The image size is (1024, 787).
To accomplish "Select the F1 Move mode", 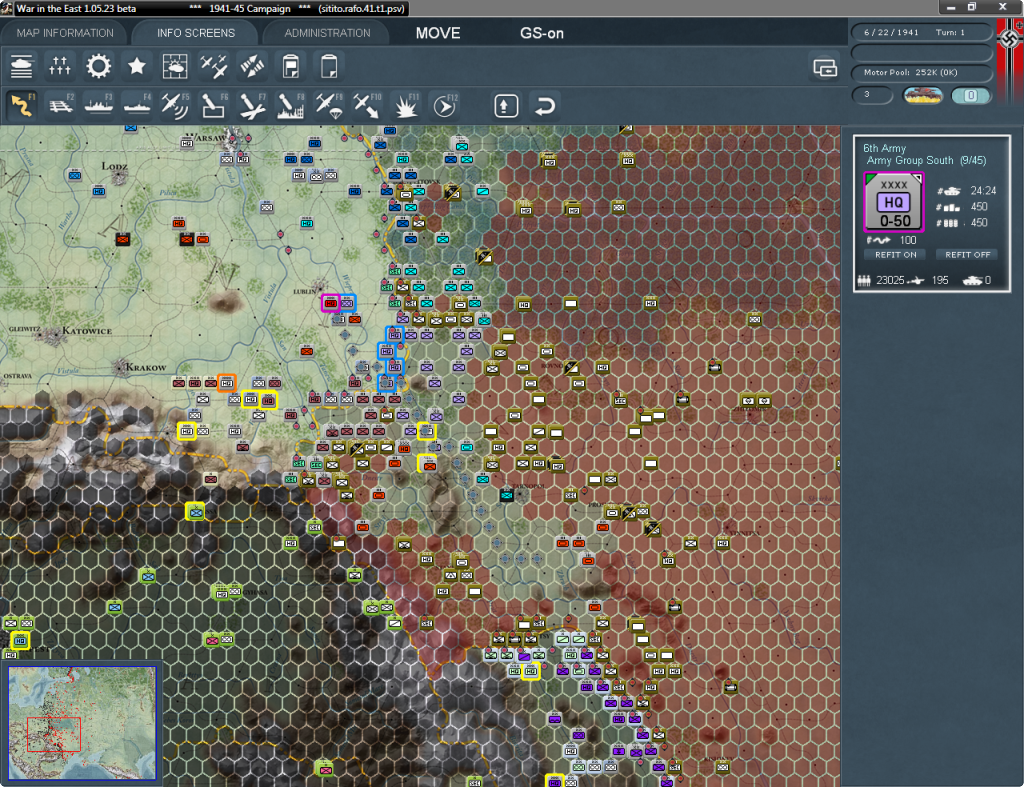I will 22,106.
